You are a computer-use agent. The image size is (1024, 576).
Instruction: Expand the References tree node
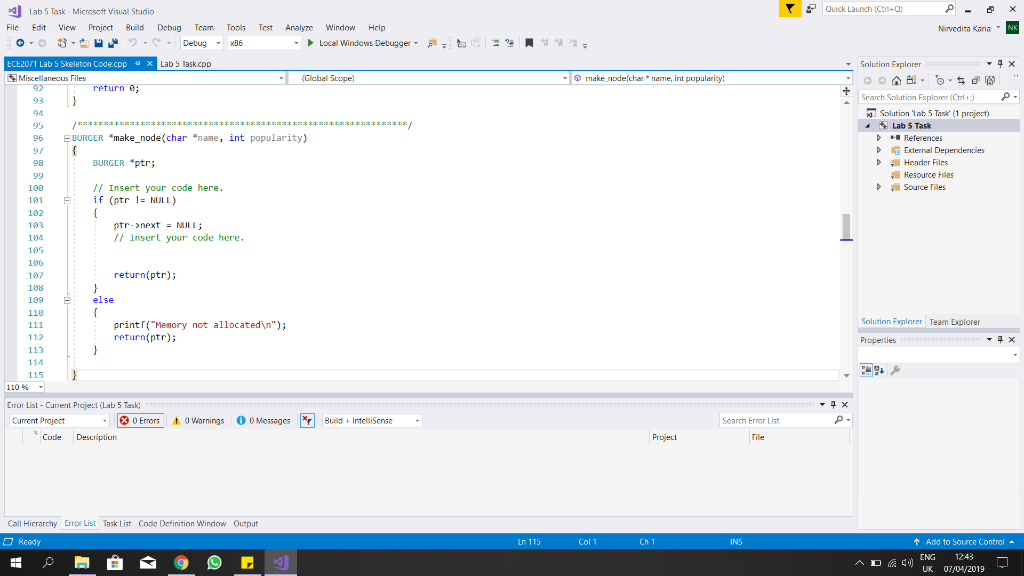point(879,138)
